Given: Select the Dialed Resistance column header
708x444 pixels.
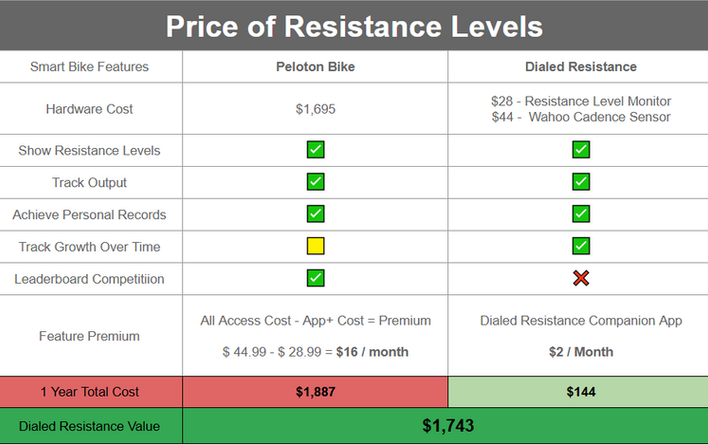Looking at the screenshot, I should point(581,67).
